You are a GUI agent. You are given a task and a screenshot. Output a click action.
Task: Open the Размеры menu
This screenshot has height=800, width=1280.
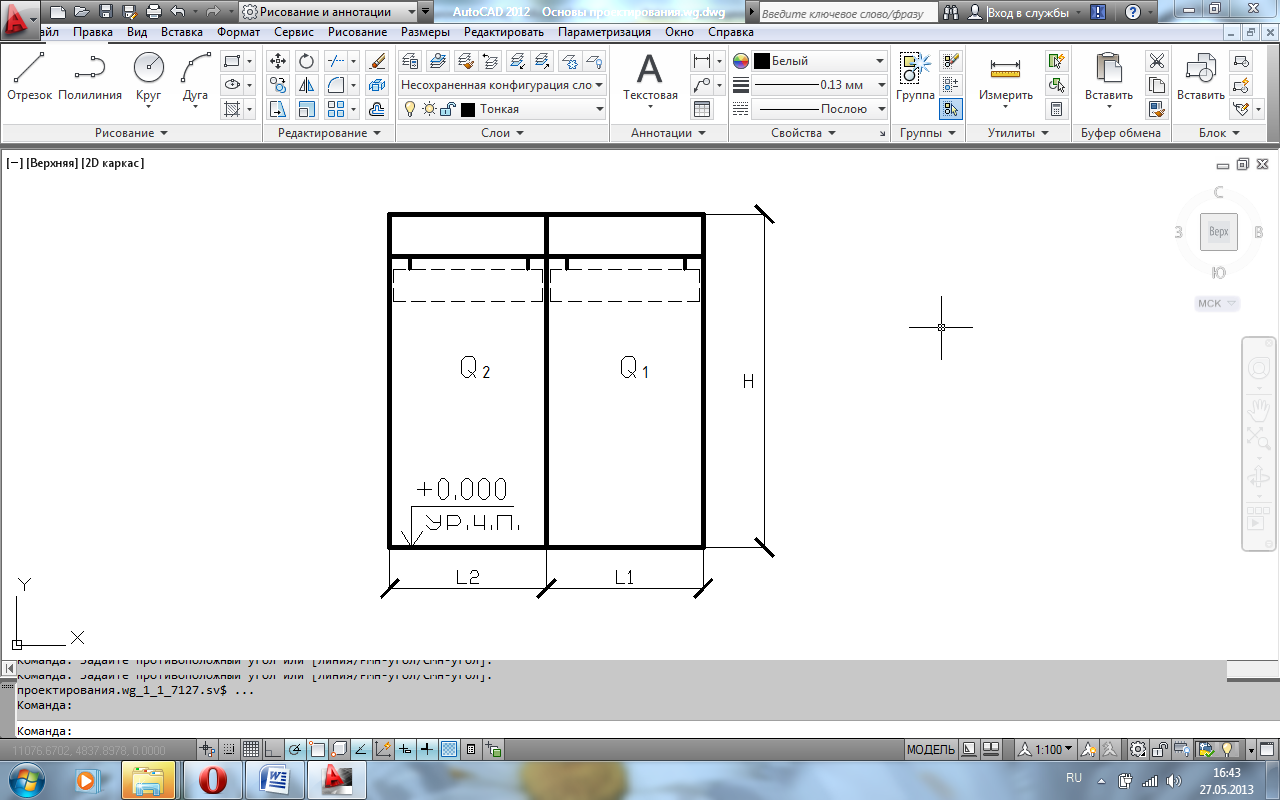425,32
